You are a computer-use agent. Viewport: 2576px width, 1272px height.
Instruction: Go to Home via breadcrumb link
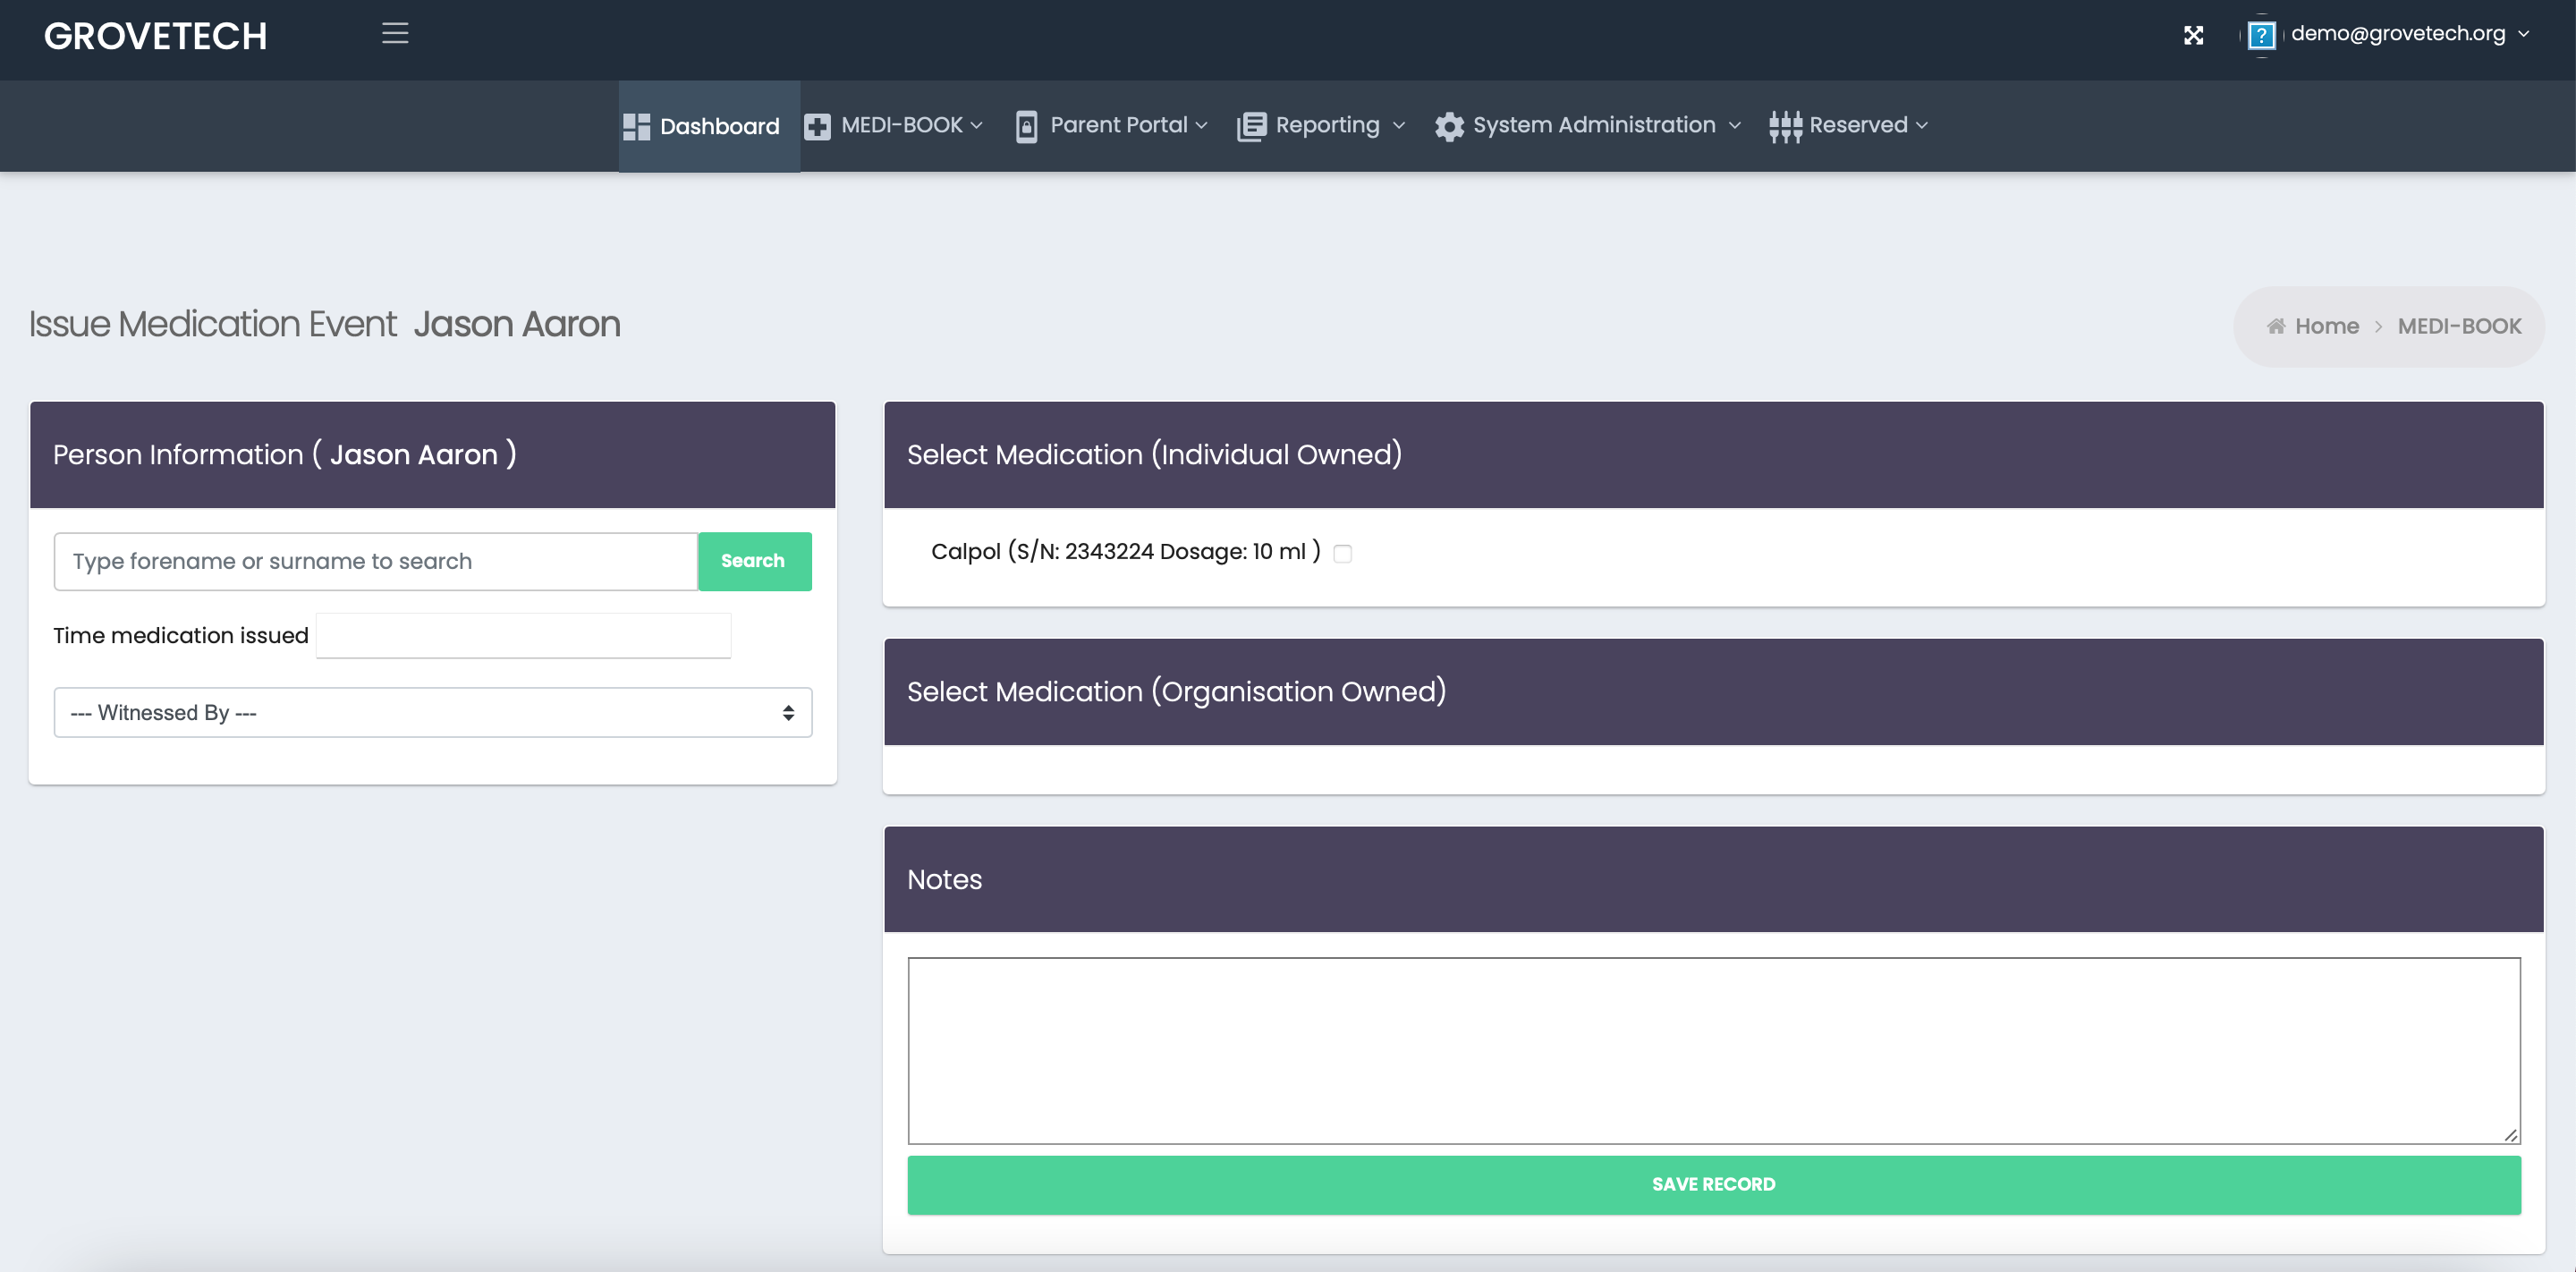2326,326
